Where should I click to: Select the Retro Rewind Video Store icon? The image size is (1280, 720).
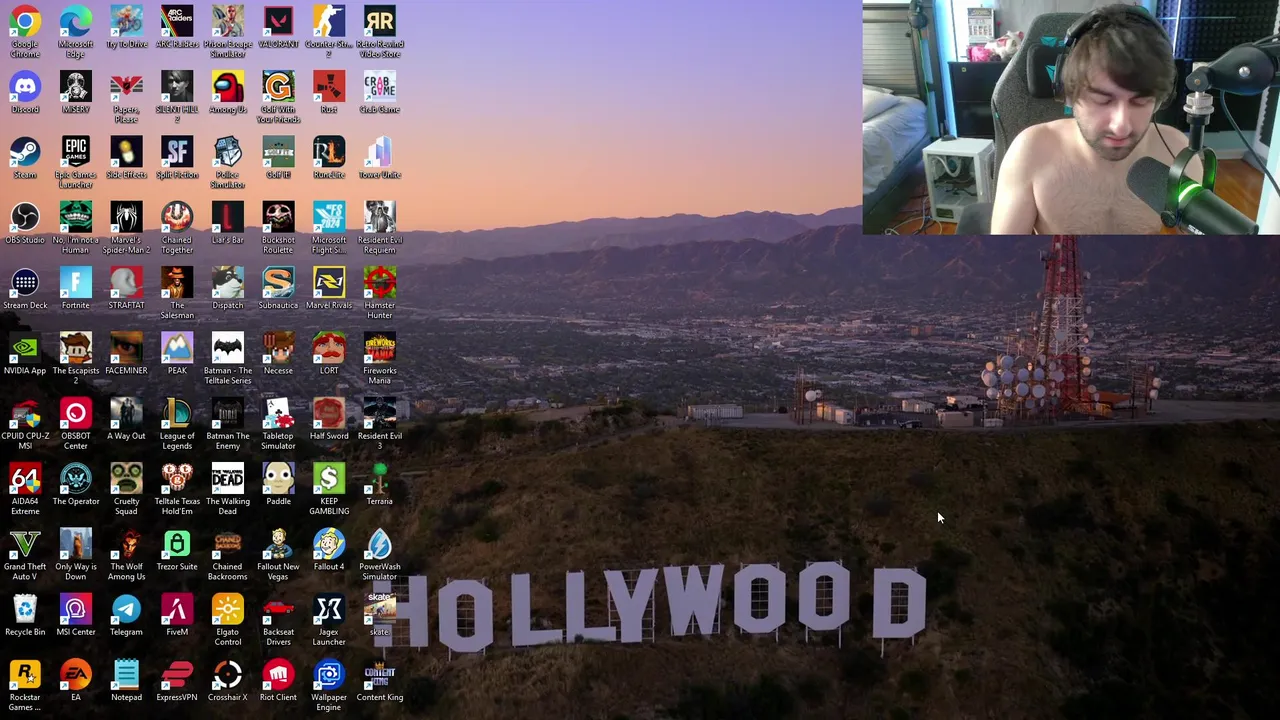tap(380, 20)
